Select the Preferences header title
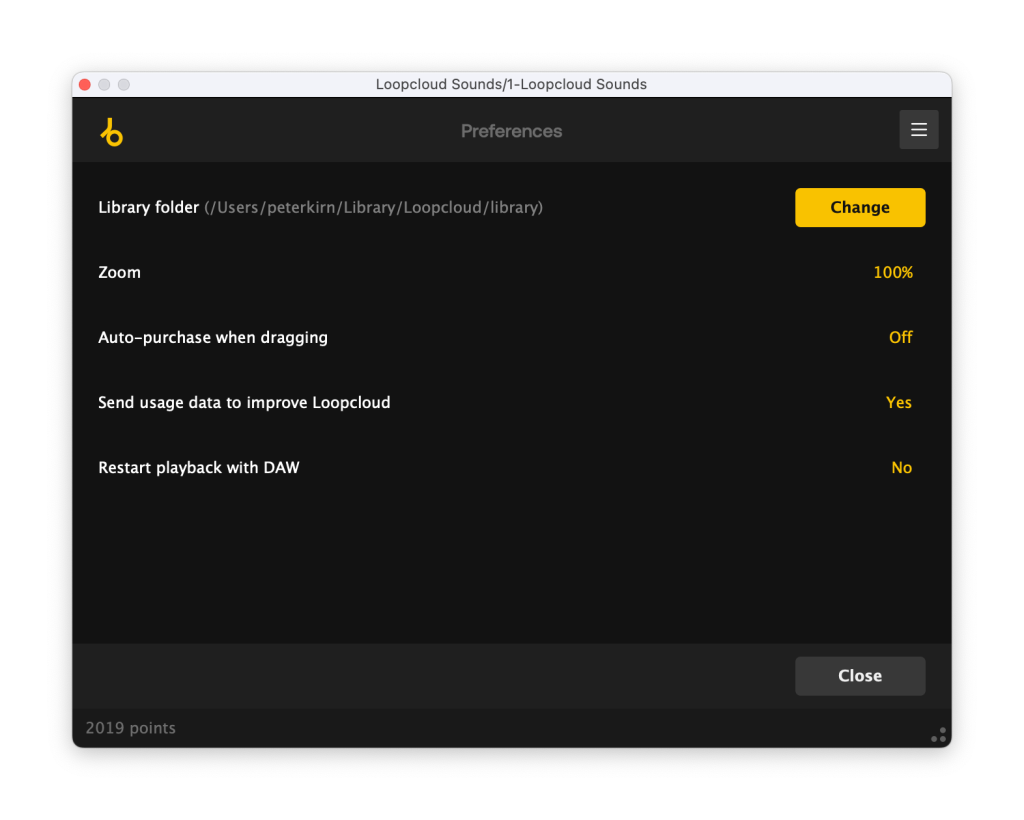 511,131
